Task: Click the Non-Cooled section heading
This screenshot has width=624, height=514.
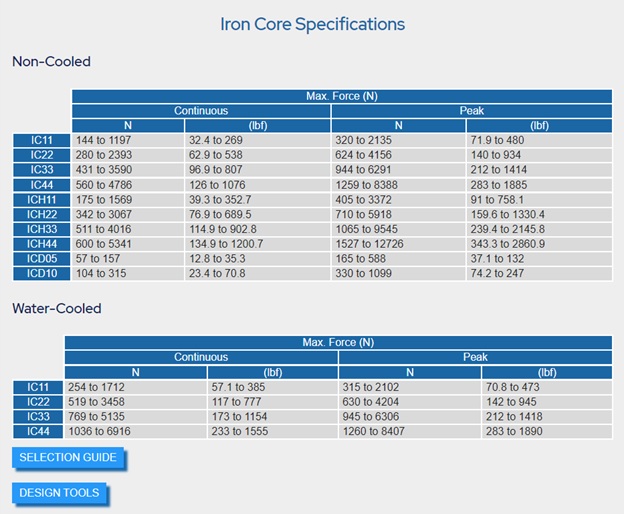Action: [x=51, y=62]
